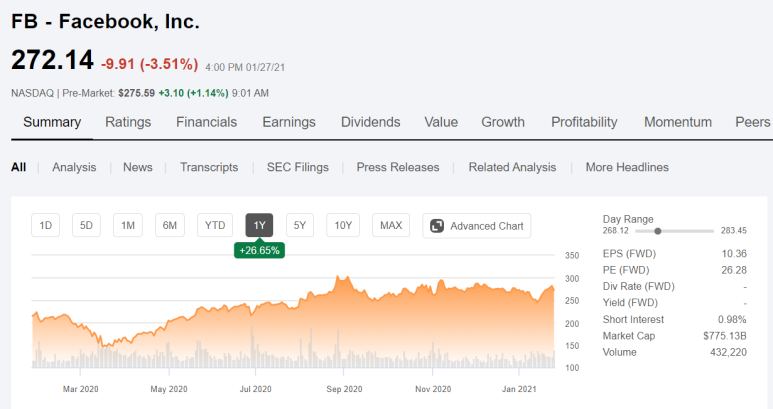Image resolution: width=773 pixels, height=409 pixels.
Task: Open the More Headlines link
Action: pyautogui.click(x=627, y=167)
